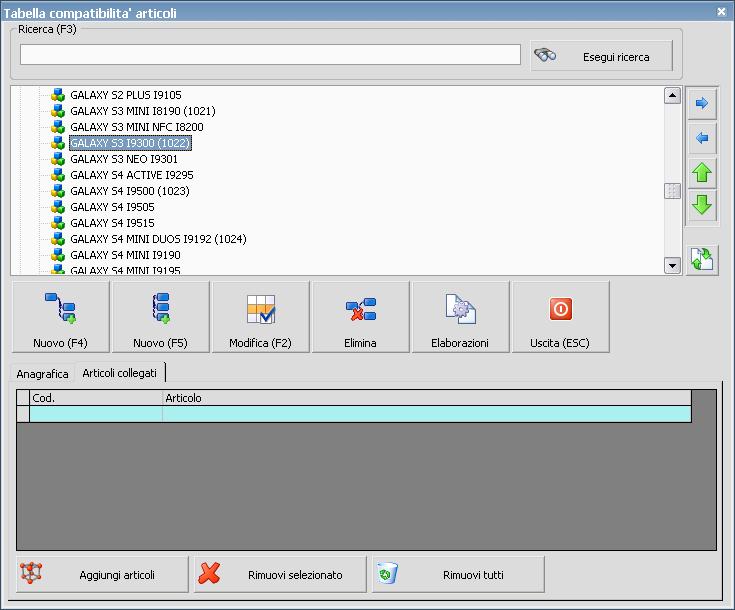Select GALAXY S4 I9515
Viewport: 735px width, 610px height.
click(x=112, y=223)
